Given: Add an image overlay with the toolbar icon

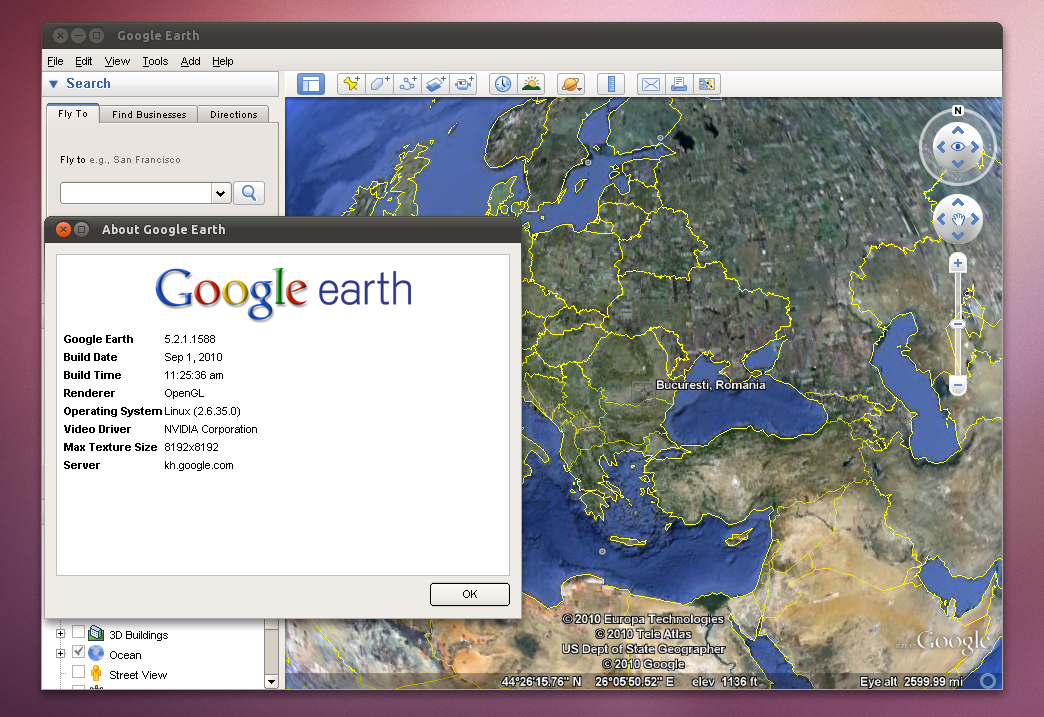Looking at the screenshot, I should tap(435, 84).
